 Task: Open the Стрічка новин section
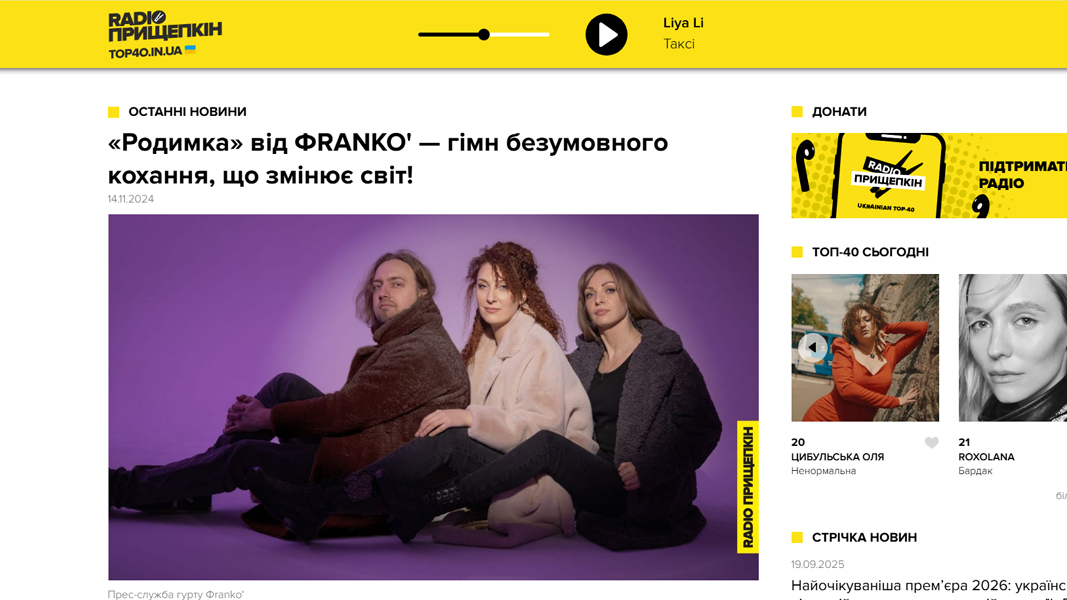click(x=864, y=537)
